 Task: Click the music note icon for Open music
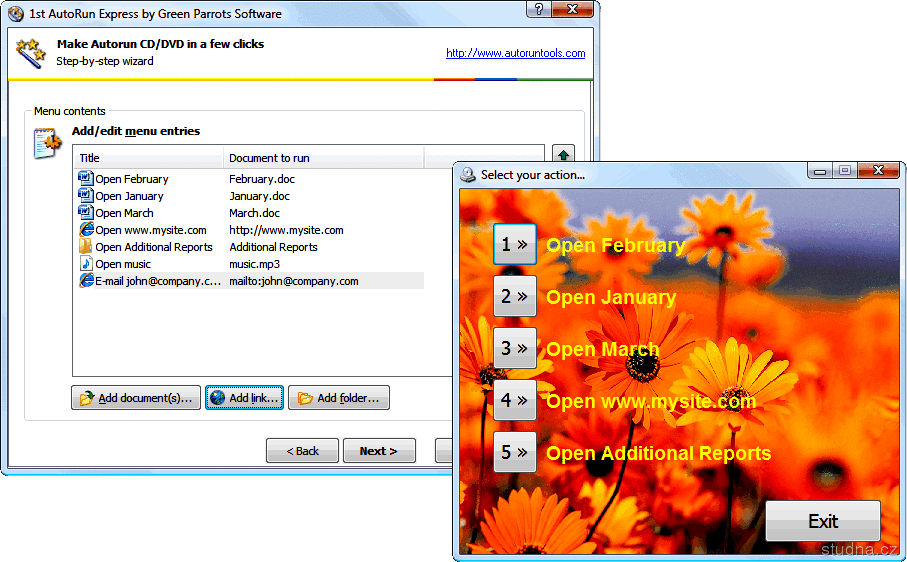(85, 264)
